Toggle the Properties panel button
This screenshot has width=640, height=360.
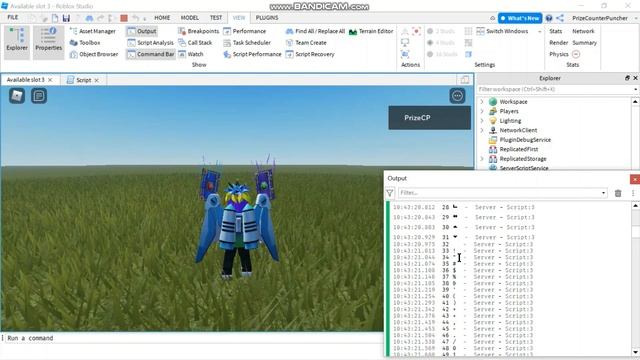point(49,42)
